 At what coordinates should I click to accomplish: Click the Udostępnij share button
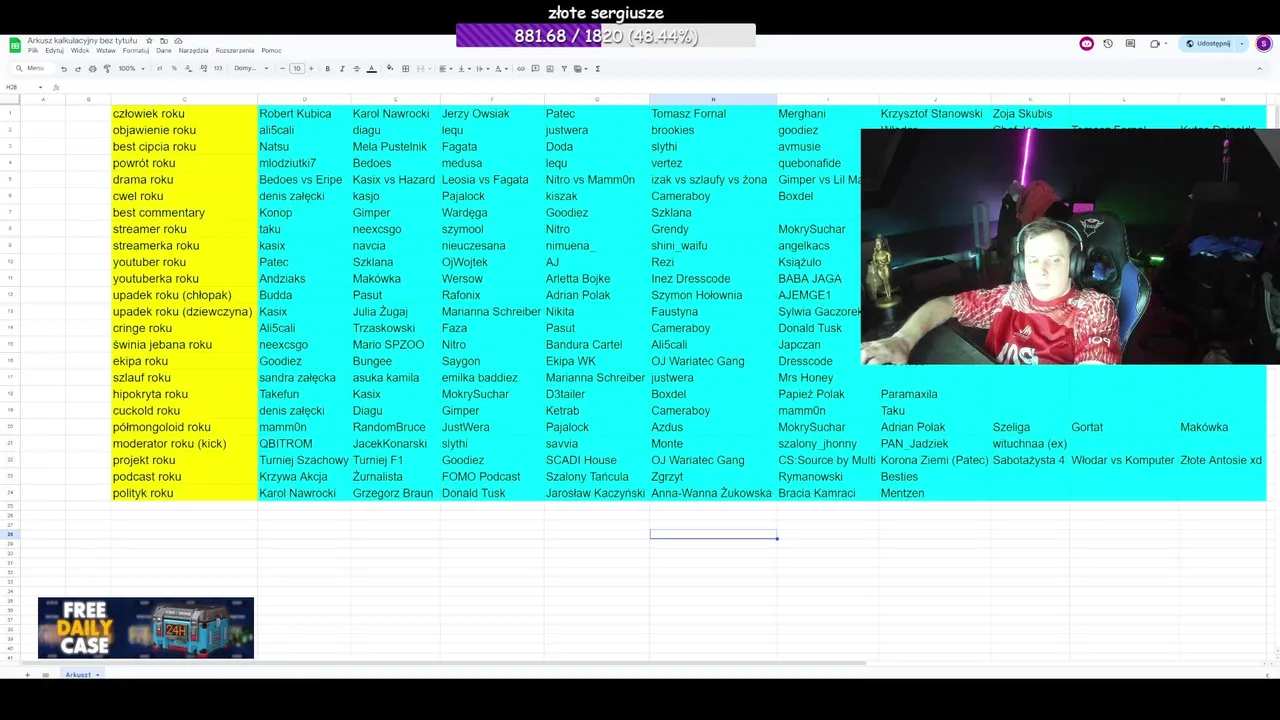coord(1207,44)
